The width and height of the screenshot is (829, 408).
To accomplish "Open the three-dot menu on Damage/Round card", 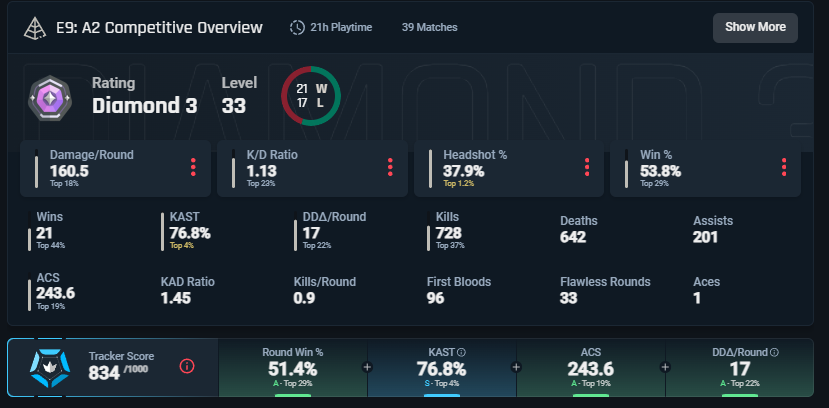I will pyautogui.click(x=194, y=167).
